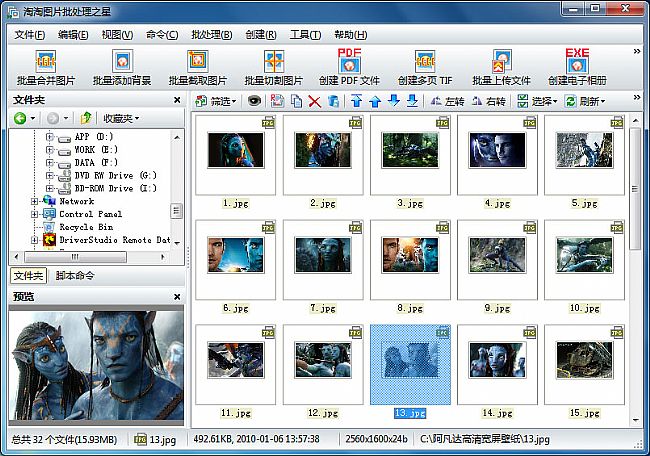
Task: Rotate image right (右转)
Action: click(488, 101)
